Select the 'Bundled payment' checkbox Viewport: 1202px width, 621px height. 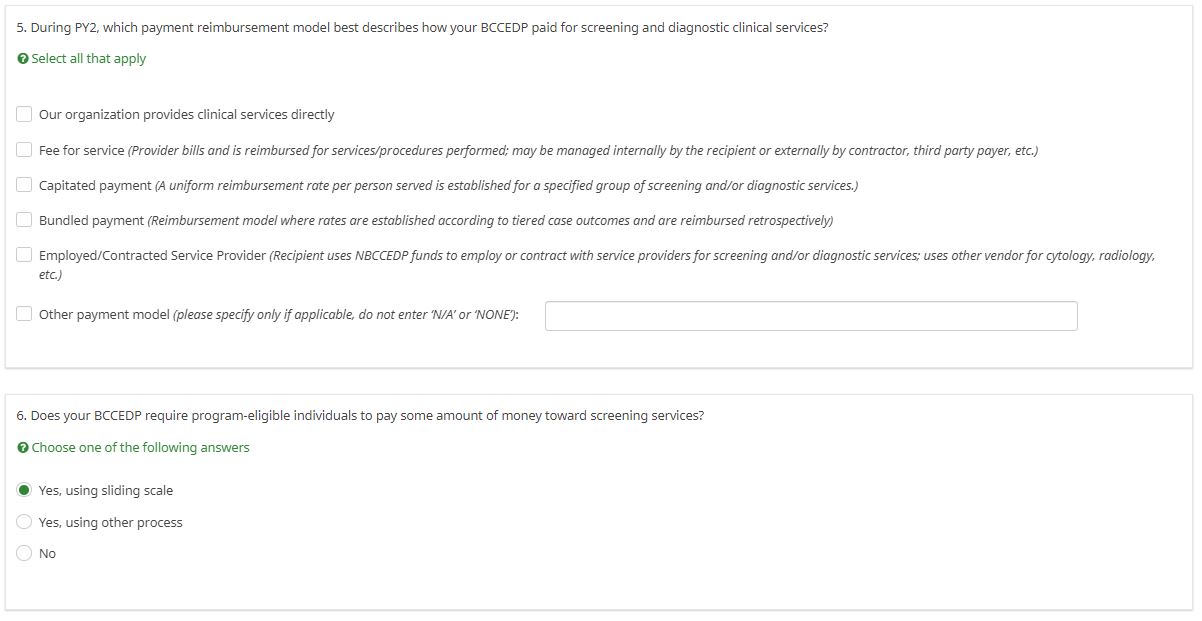click(24, 220)
